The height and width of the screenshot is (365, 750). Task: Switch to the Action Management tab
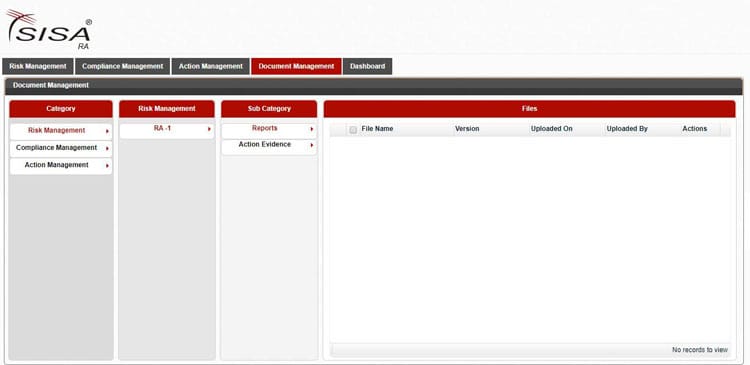click(x=210, y=66)
